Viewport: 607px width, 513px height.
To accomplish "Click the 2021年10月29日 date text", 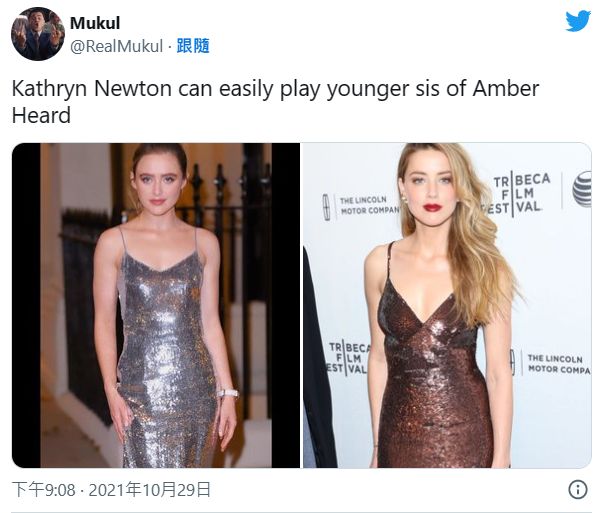I will tap(149, 490).
